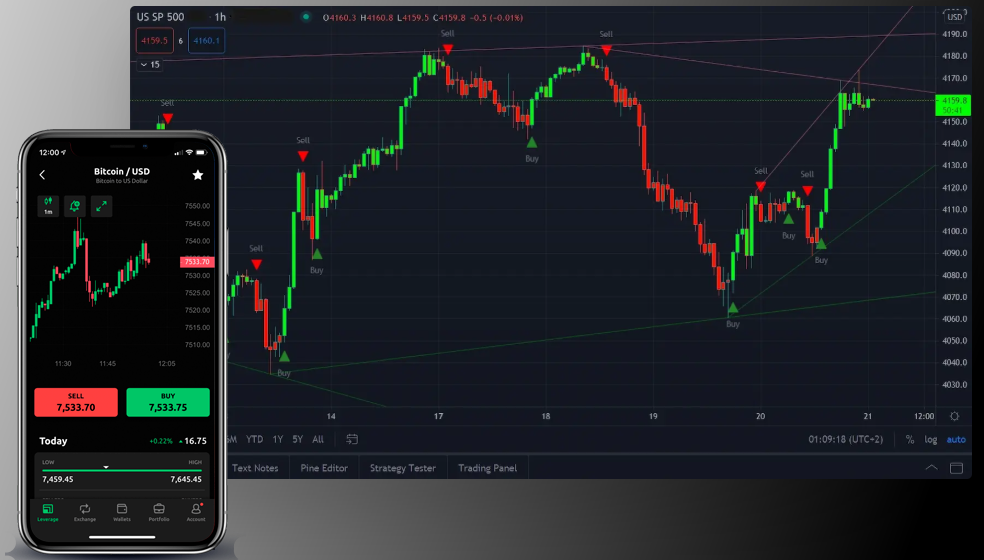Click the 7,459.45 low value

point(58,479)
